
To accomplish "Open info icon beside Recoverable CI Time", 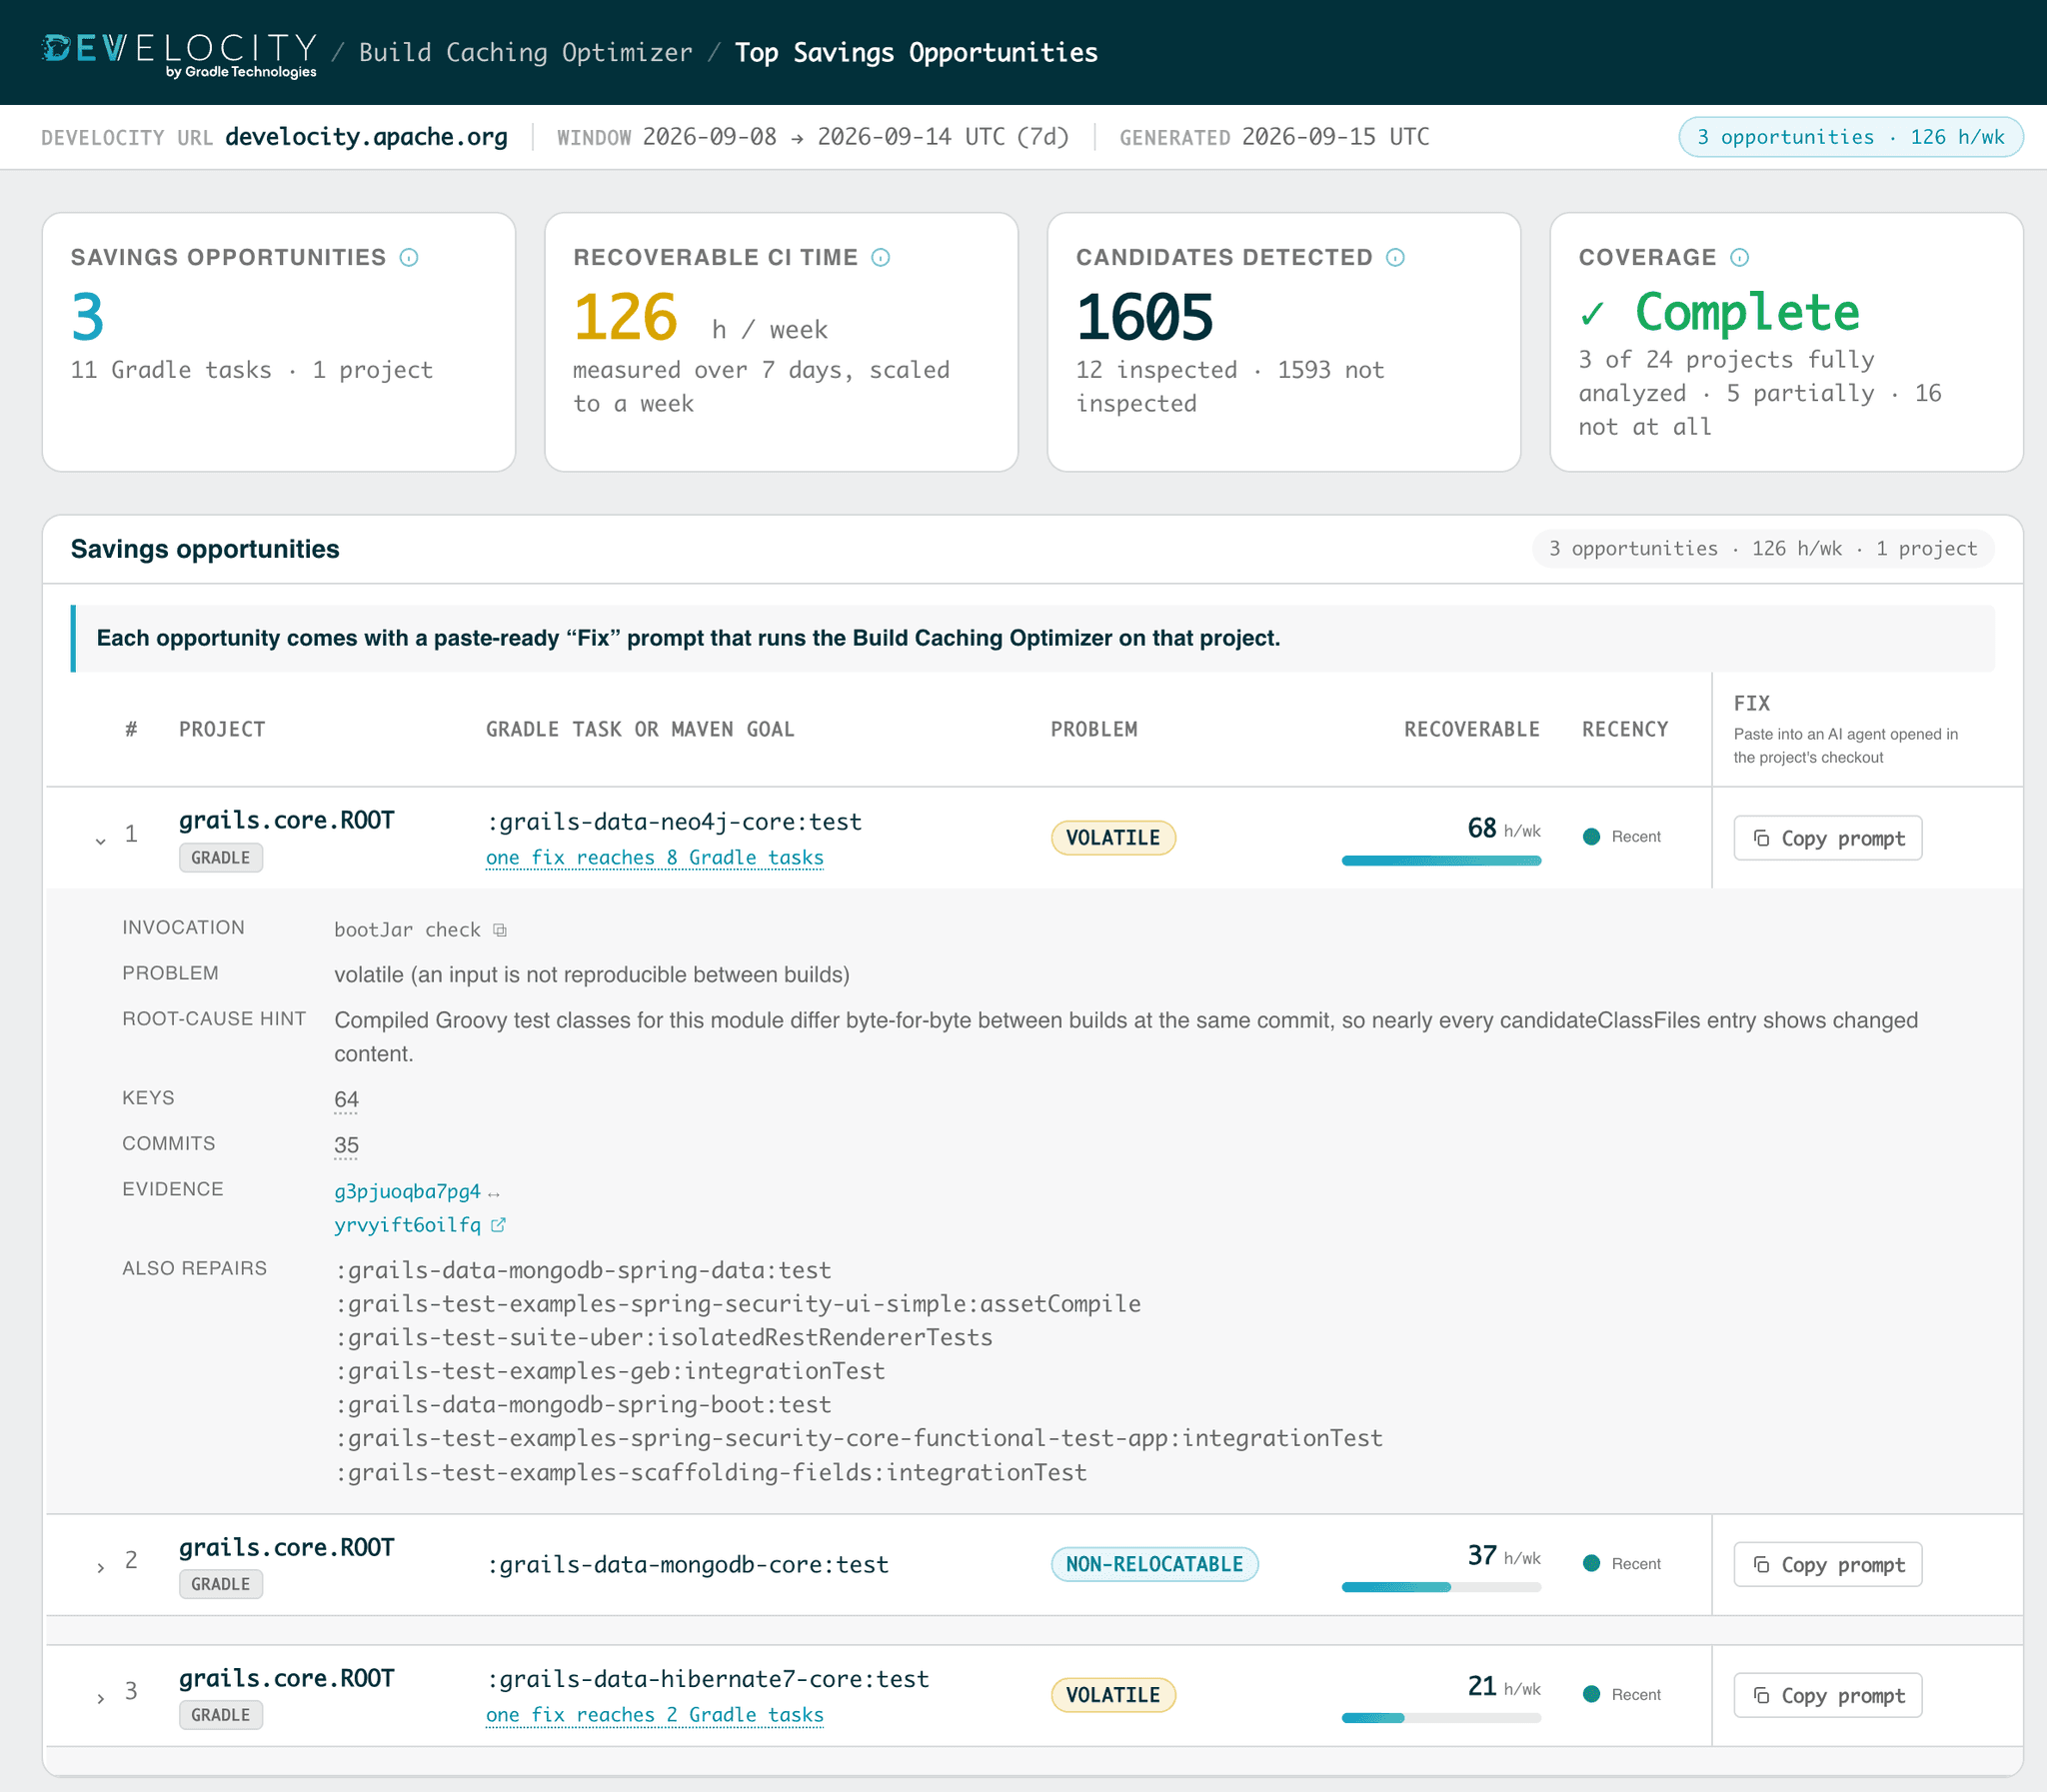I will pos(881,258).
